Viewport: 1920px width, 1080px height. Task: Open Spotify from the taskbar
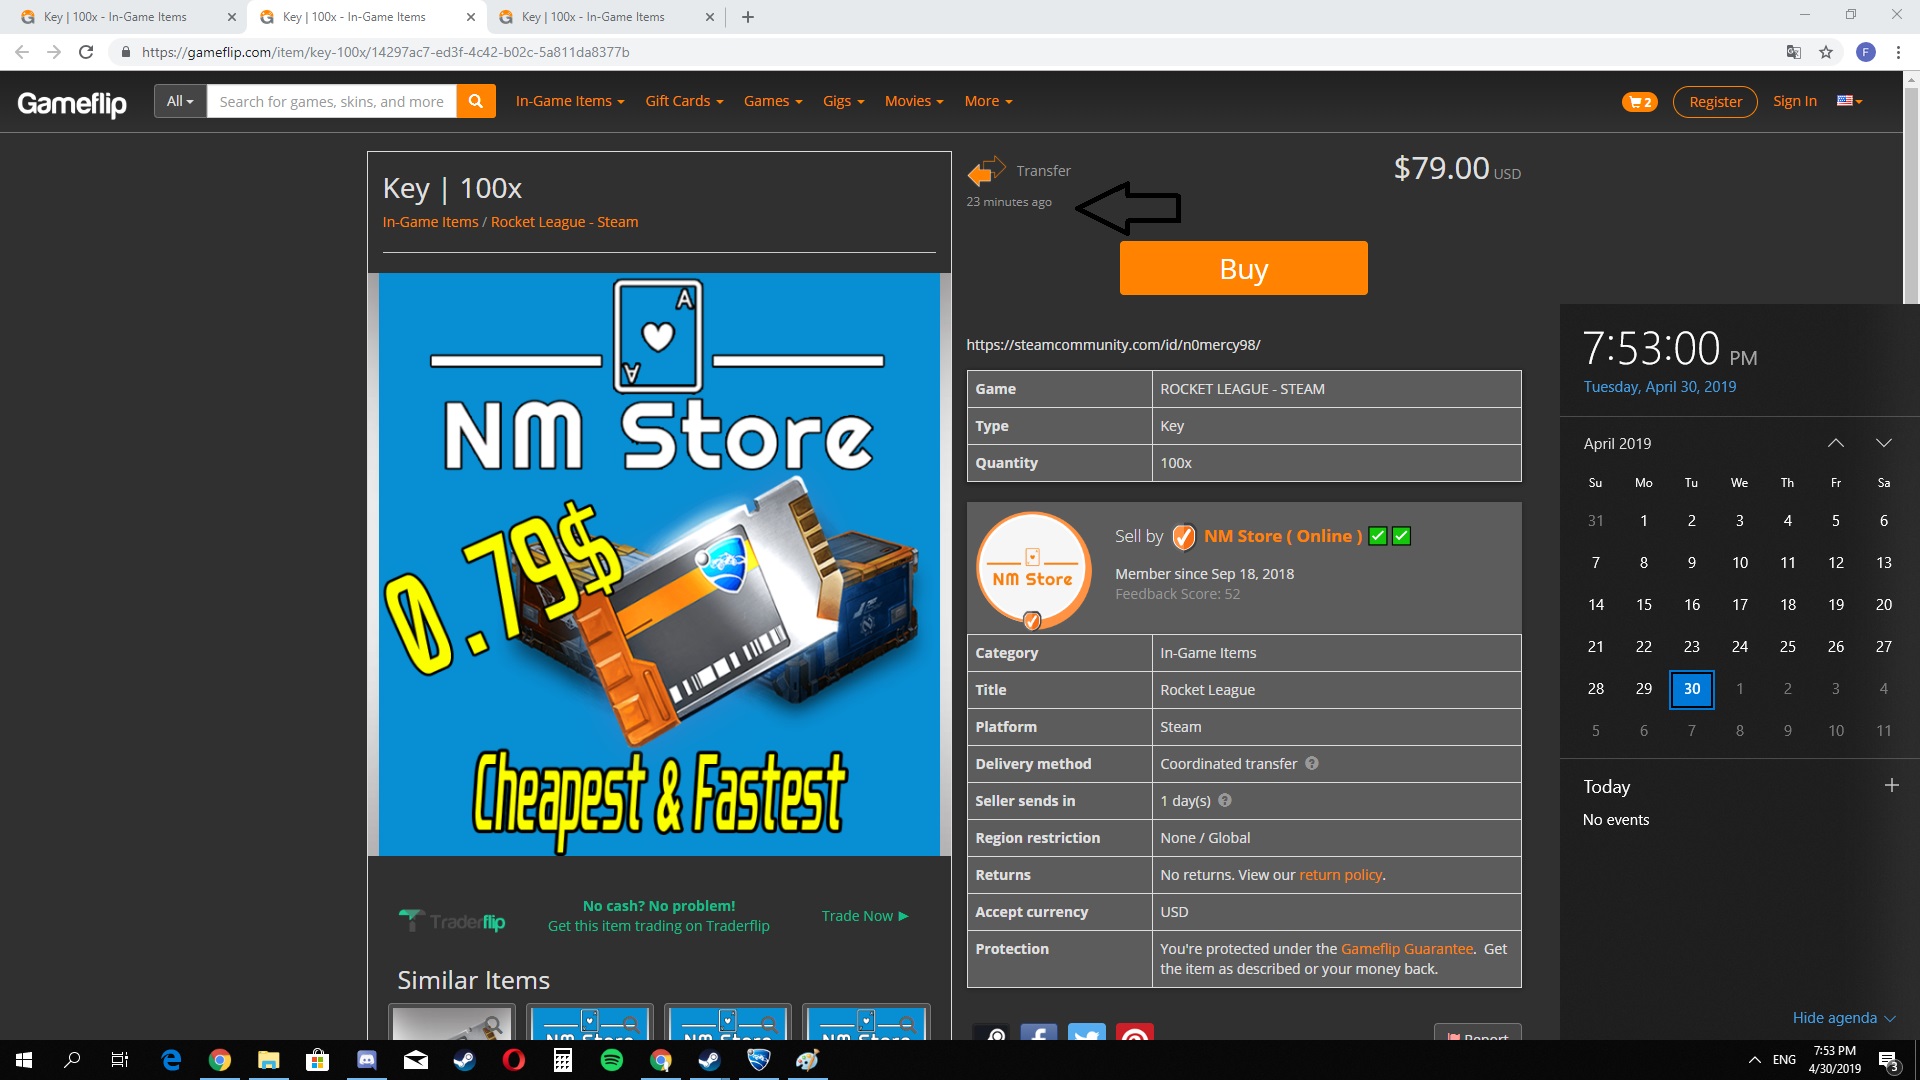(611, 1060)
